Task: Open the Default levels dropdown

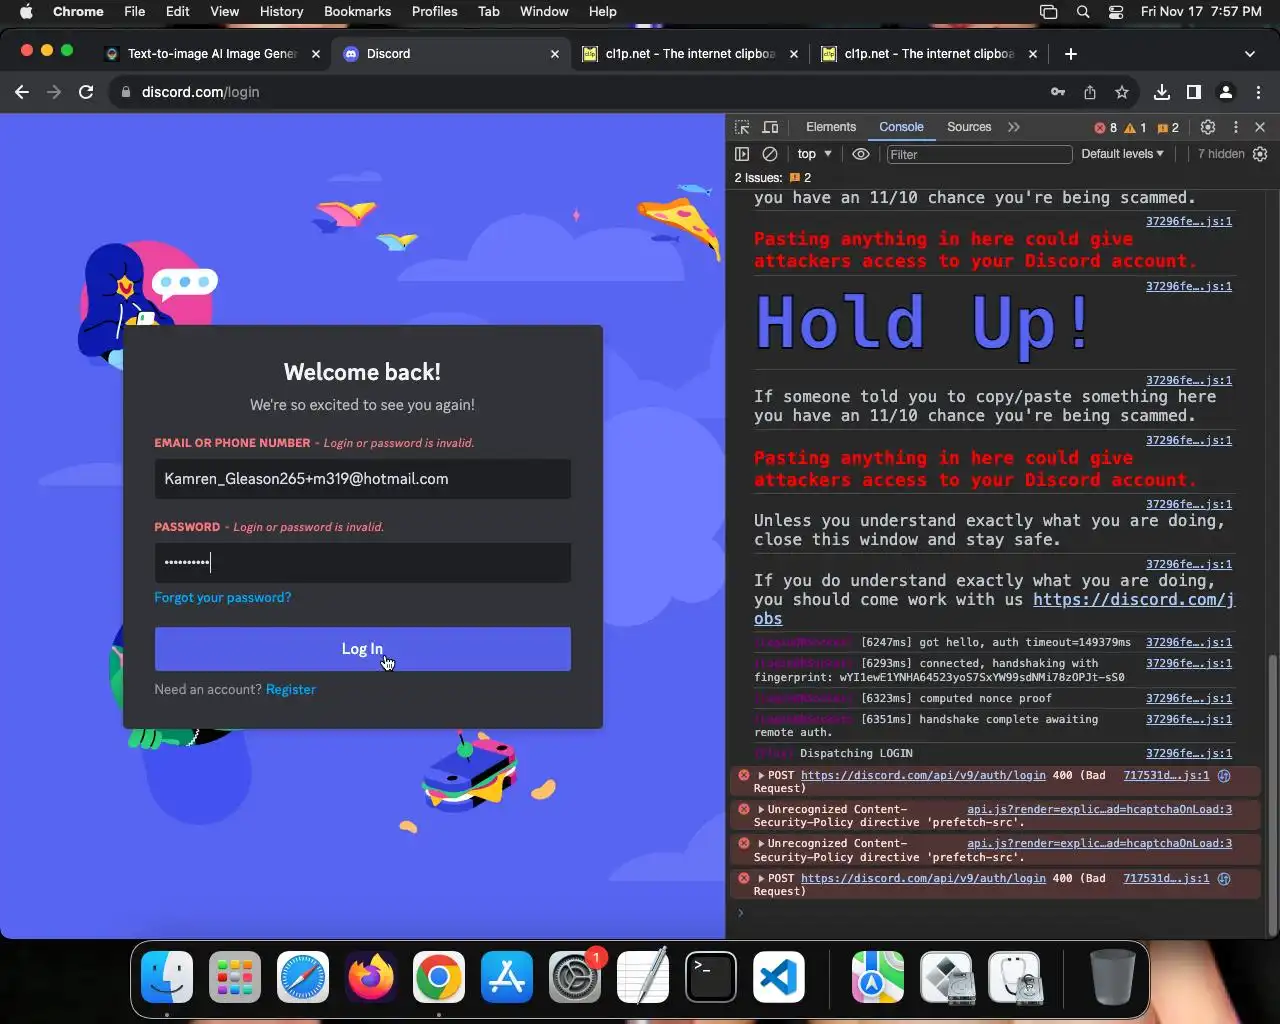Action: (1122, 154)
